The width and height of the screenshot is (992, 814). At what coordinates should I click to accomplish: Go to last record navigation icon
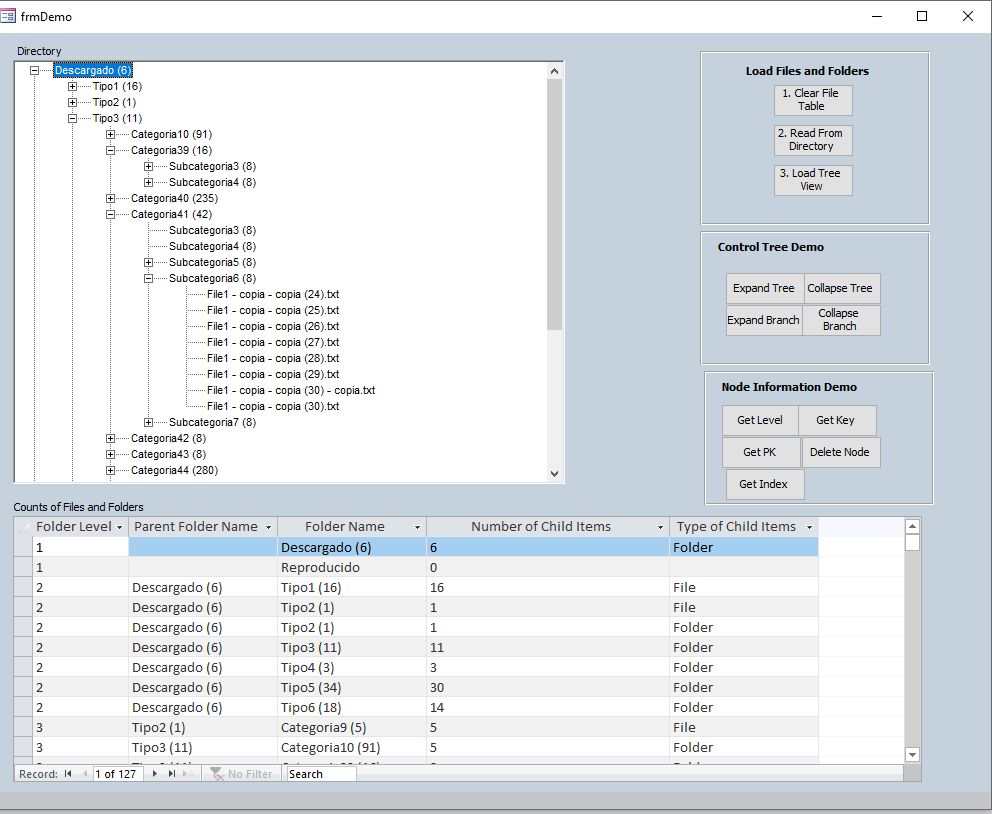pyautogui.click(x=171, y=774)
